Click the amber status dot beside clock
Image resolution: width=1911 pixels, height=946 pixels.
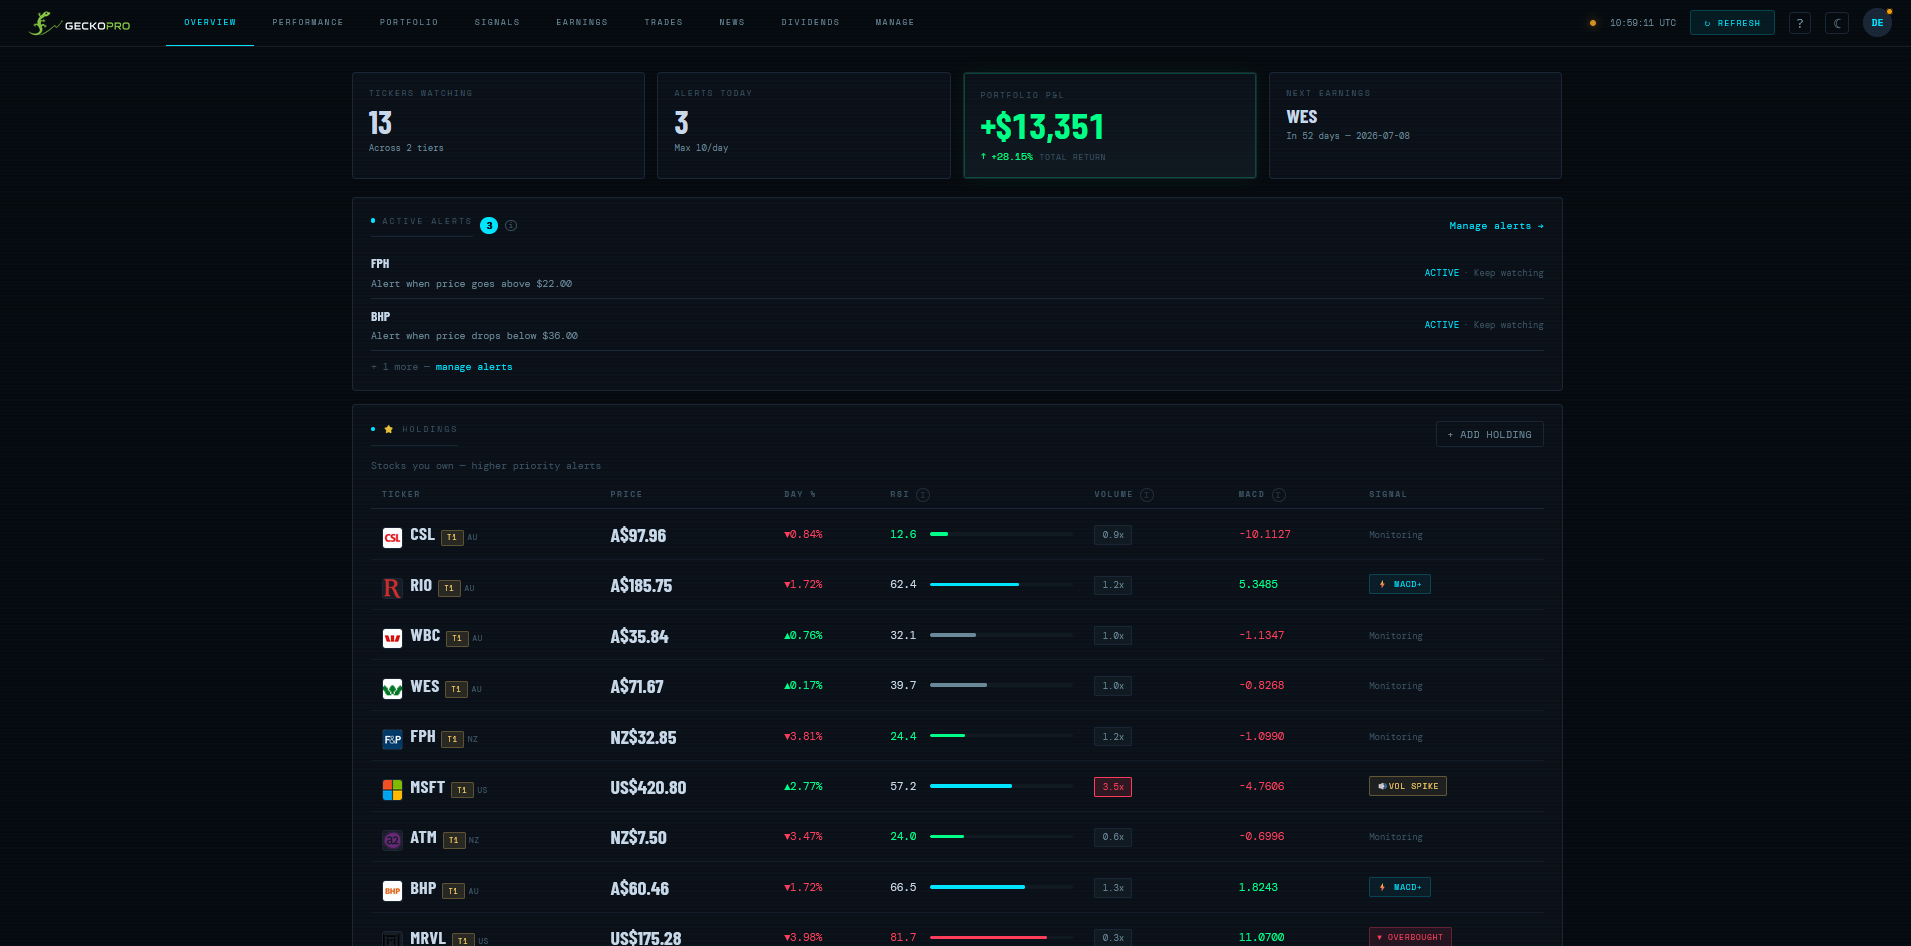coord(1593,23)
